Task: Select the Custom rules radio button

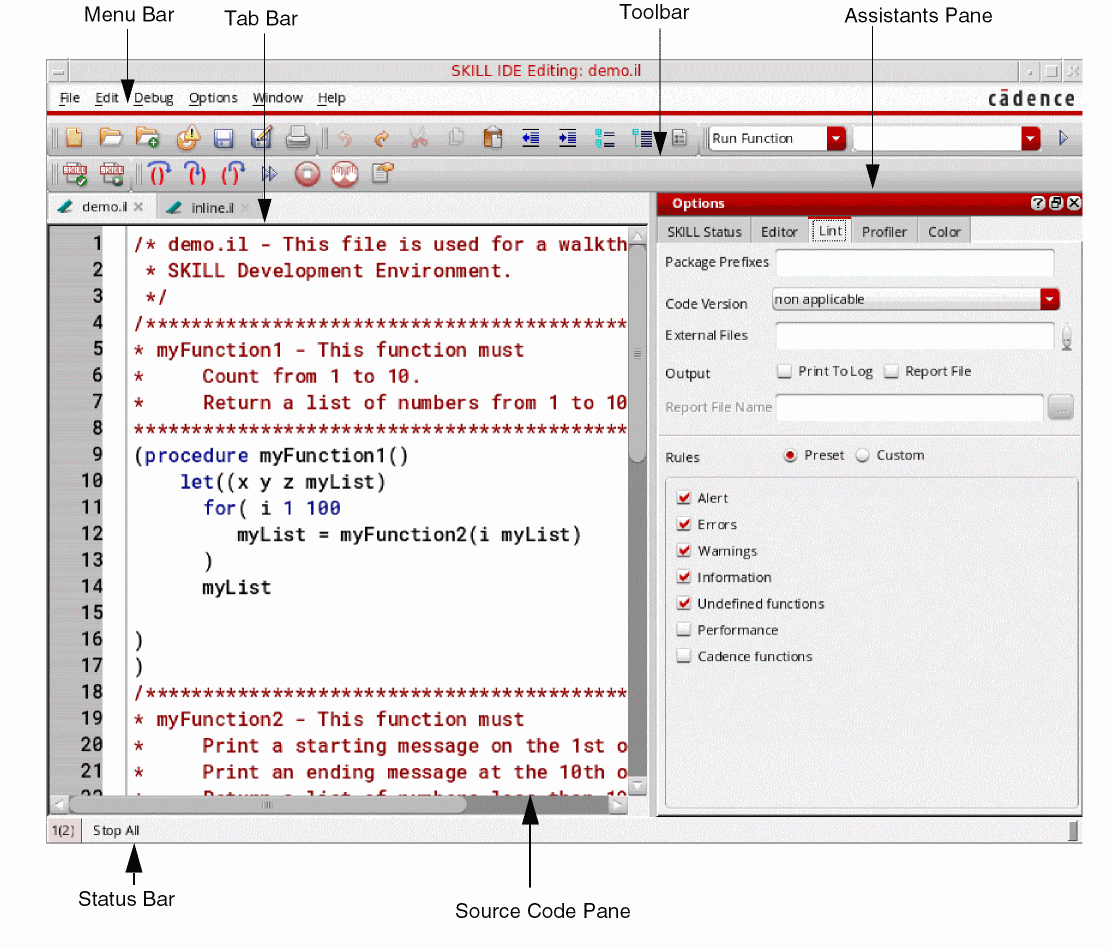Action: point(863,455)
